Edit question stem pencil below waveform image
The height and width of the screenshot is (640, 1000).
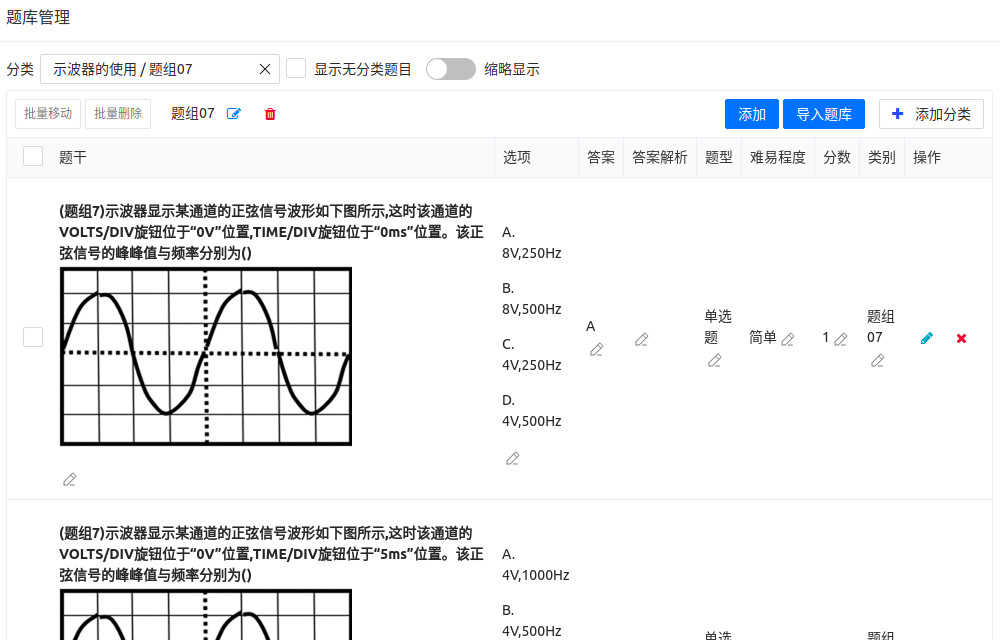[69, 479]
